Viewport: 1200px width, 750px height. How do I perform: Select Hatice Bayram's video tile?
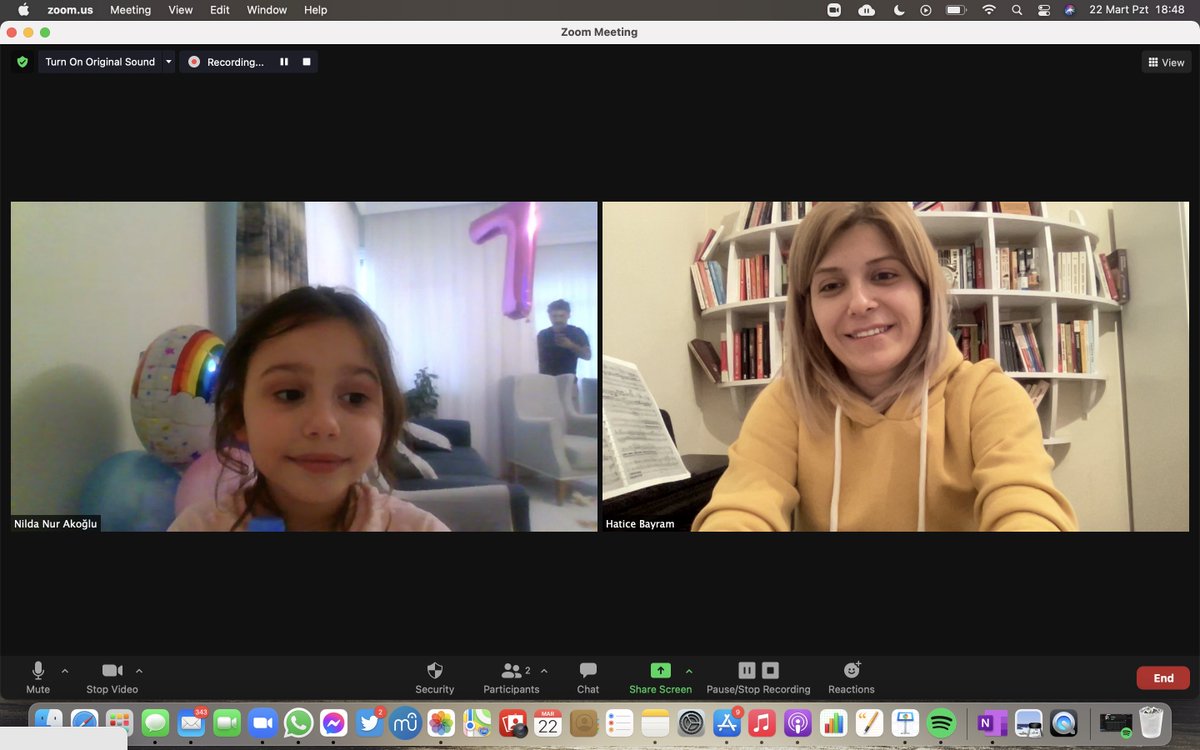click(x=895, y=366)
